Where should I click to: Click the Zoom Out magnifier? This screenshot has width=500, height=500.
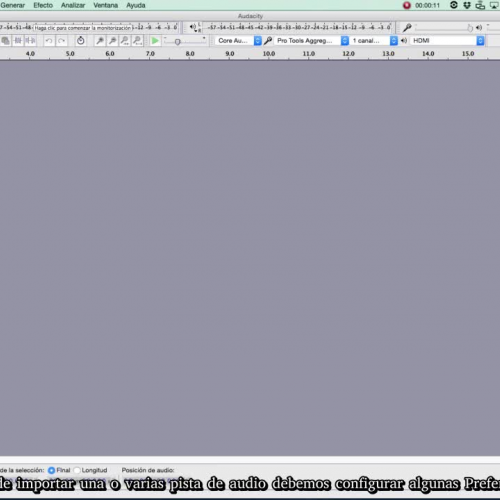(112, 41)
